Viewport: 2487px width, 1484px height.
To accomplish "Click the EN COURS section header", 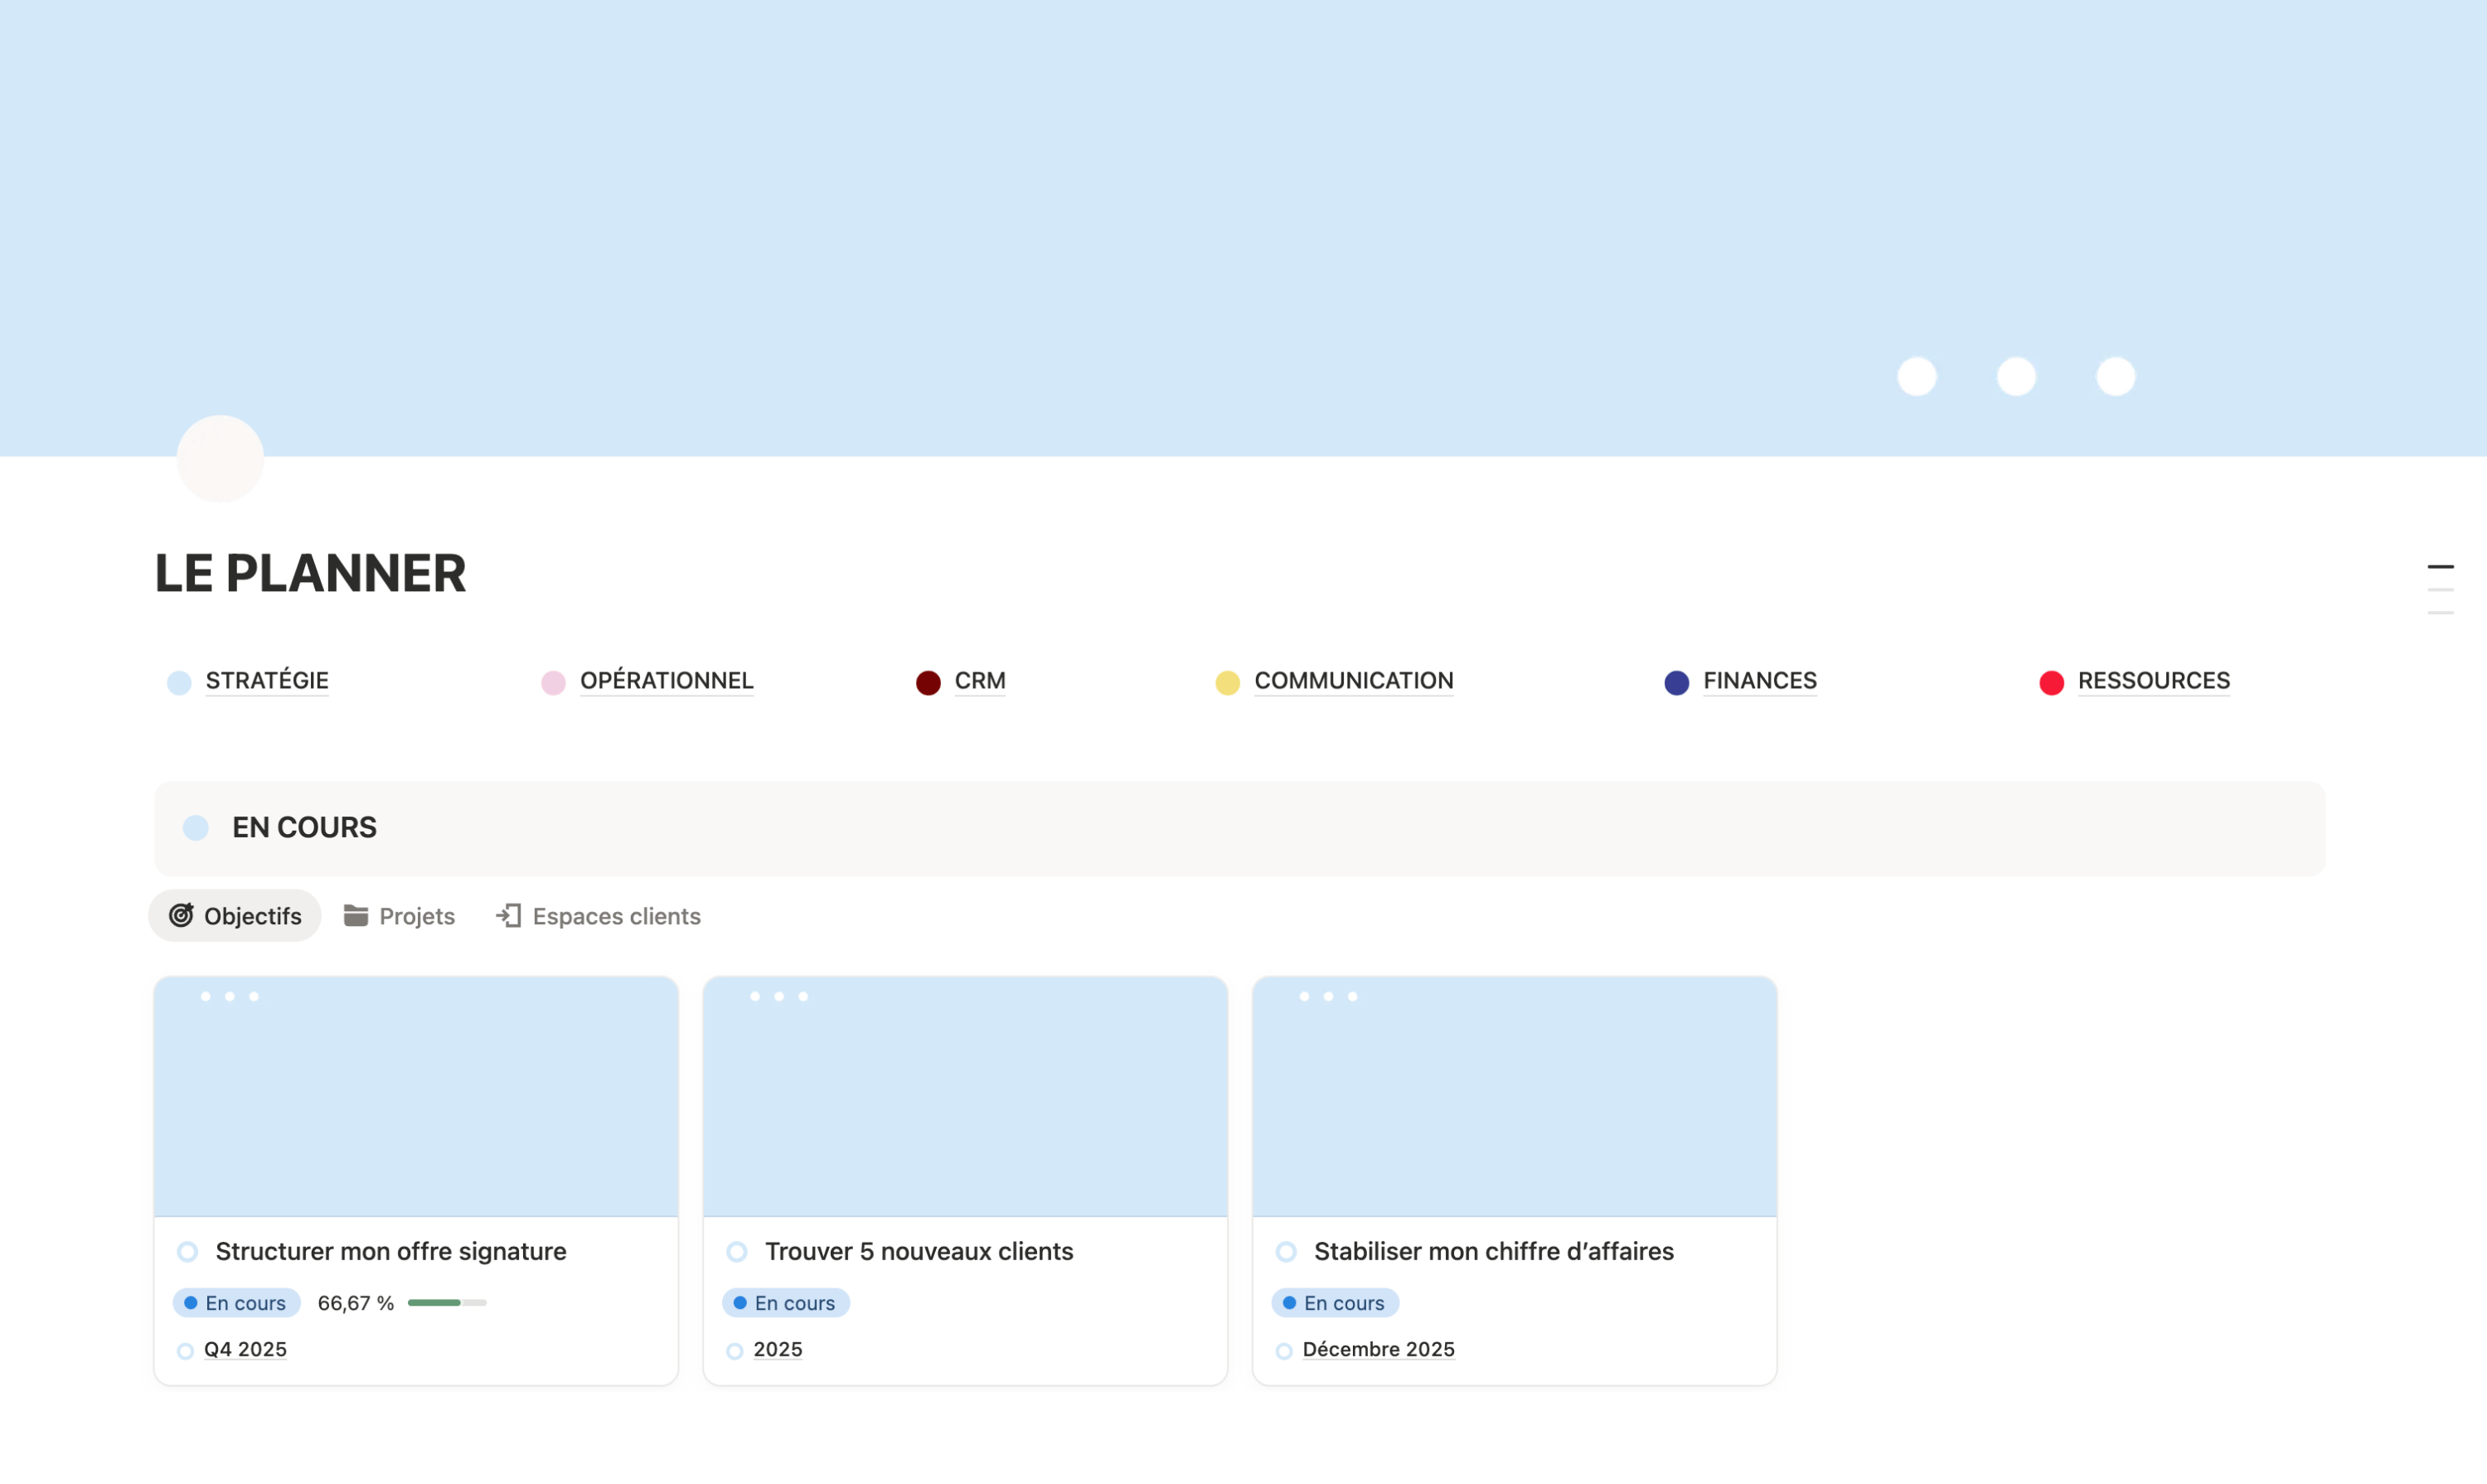I will pos(303,827).
